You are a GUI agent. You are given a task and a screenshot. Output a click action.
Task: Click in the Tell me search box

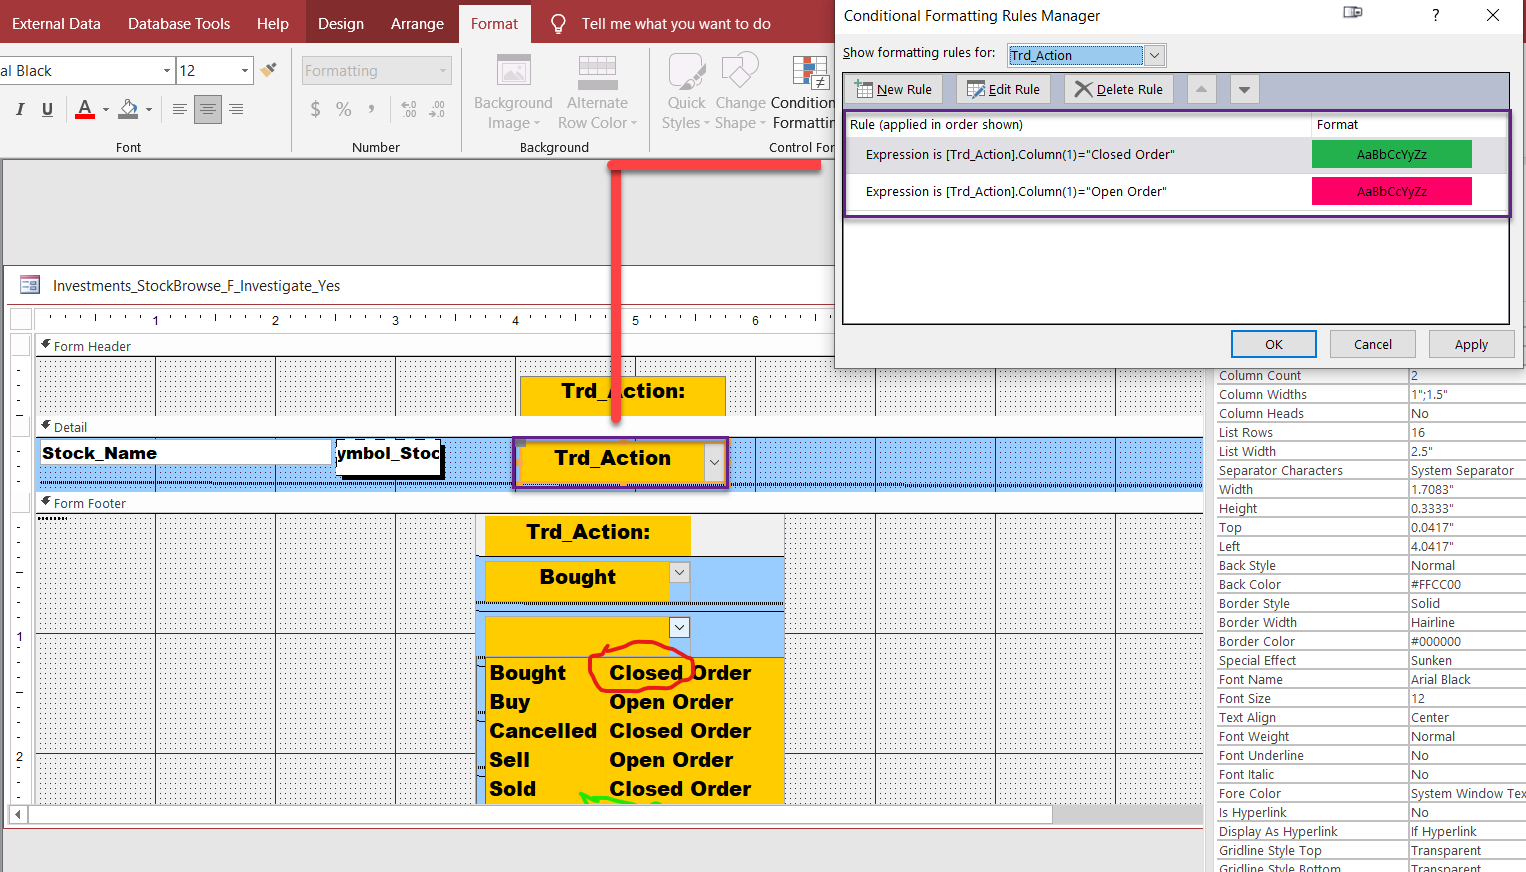pos(676,23)
